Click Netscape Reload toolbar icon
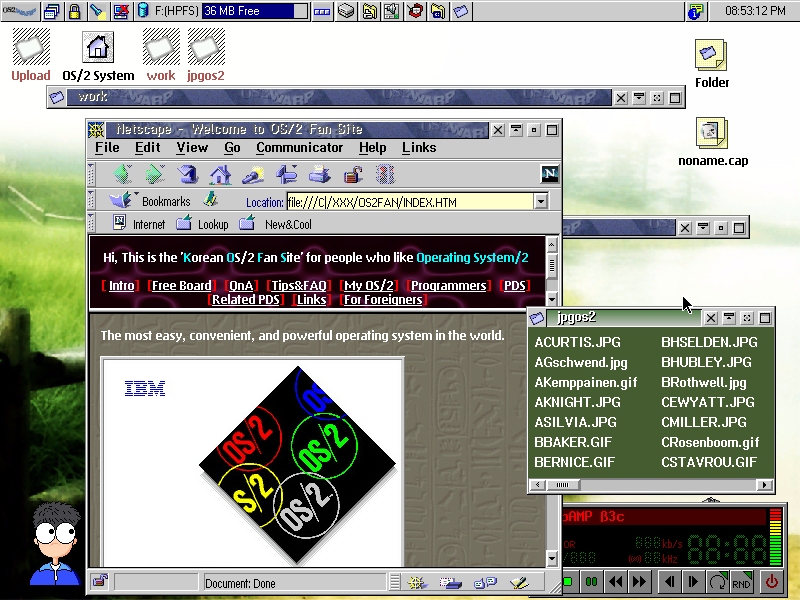This screenshot has height=600, width=800. tap(187, 174)
